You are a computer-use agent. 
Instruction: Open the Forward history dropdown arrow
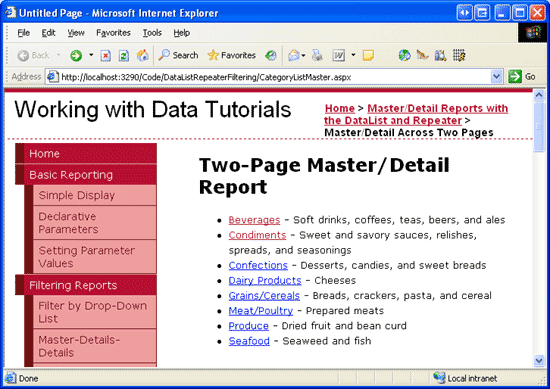[91, 55]
